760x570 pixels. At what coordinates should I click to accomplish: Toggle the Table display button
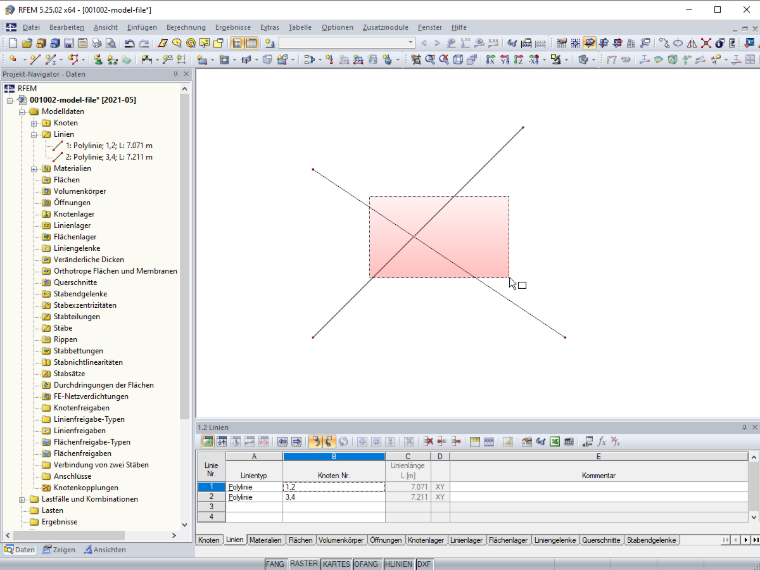[251, 43]
